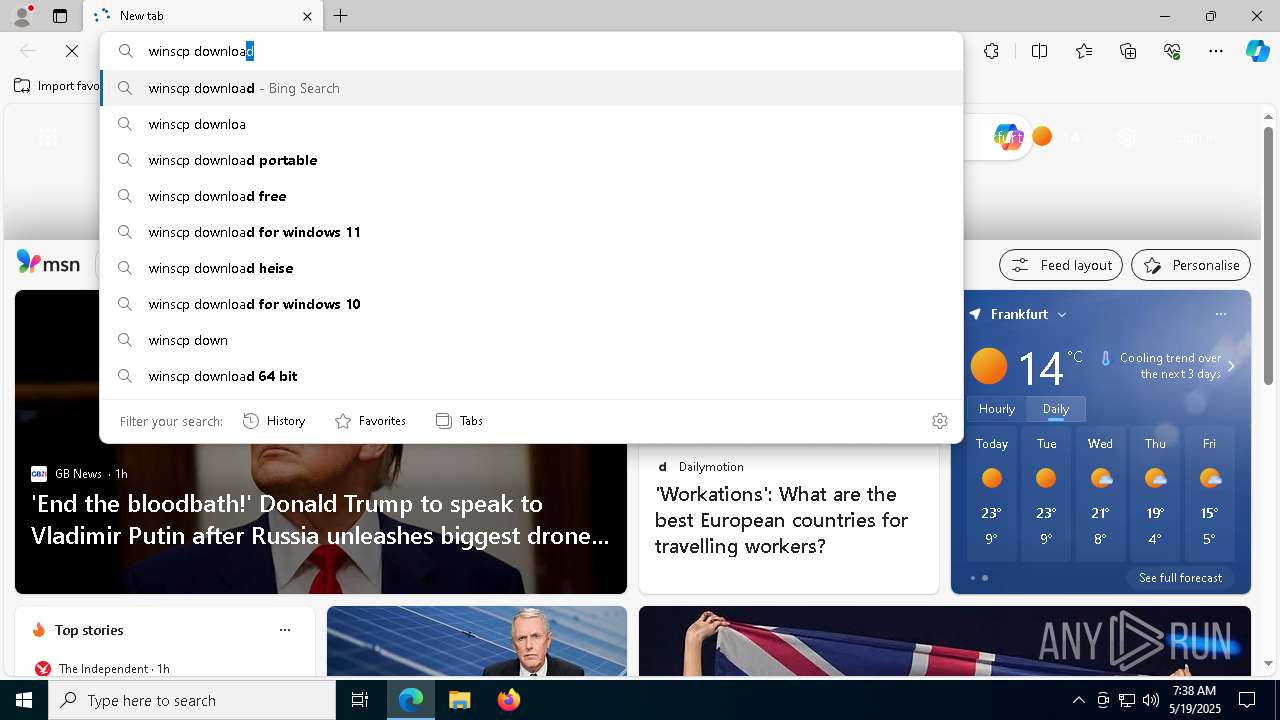The width and height of the screenshot is (1280, 720).
Task: Open the tab actions menu icon
Action: [60, 16]
